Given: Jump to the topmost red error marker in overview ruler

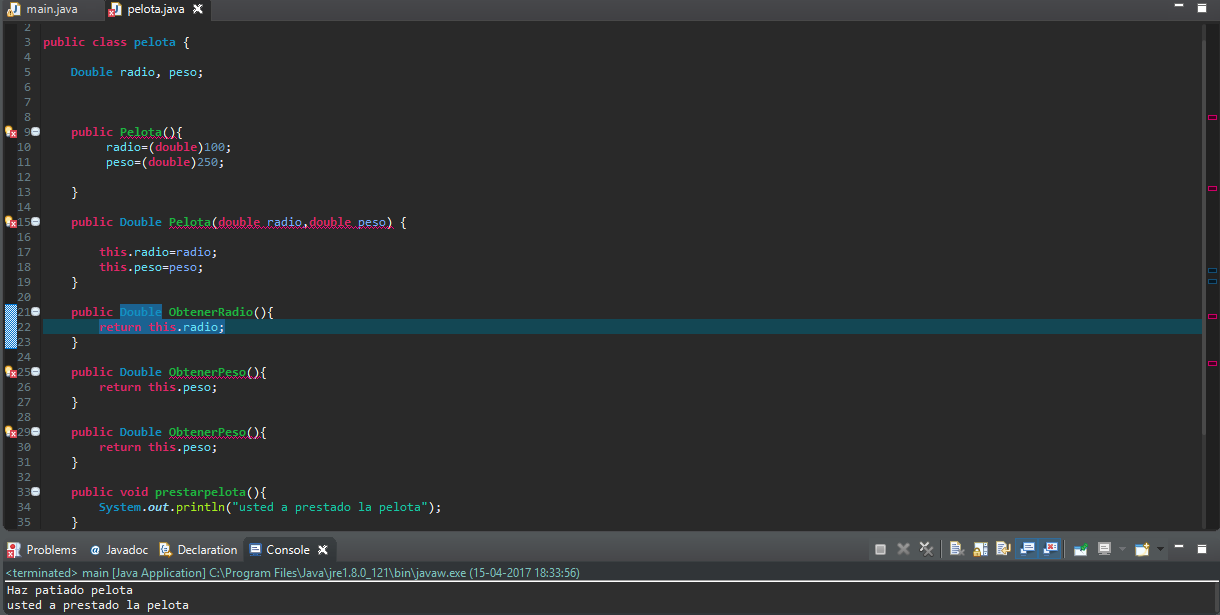Looking at the screenshot, I should (x=1213, y=117).
